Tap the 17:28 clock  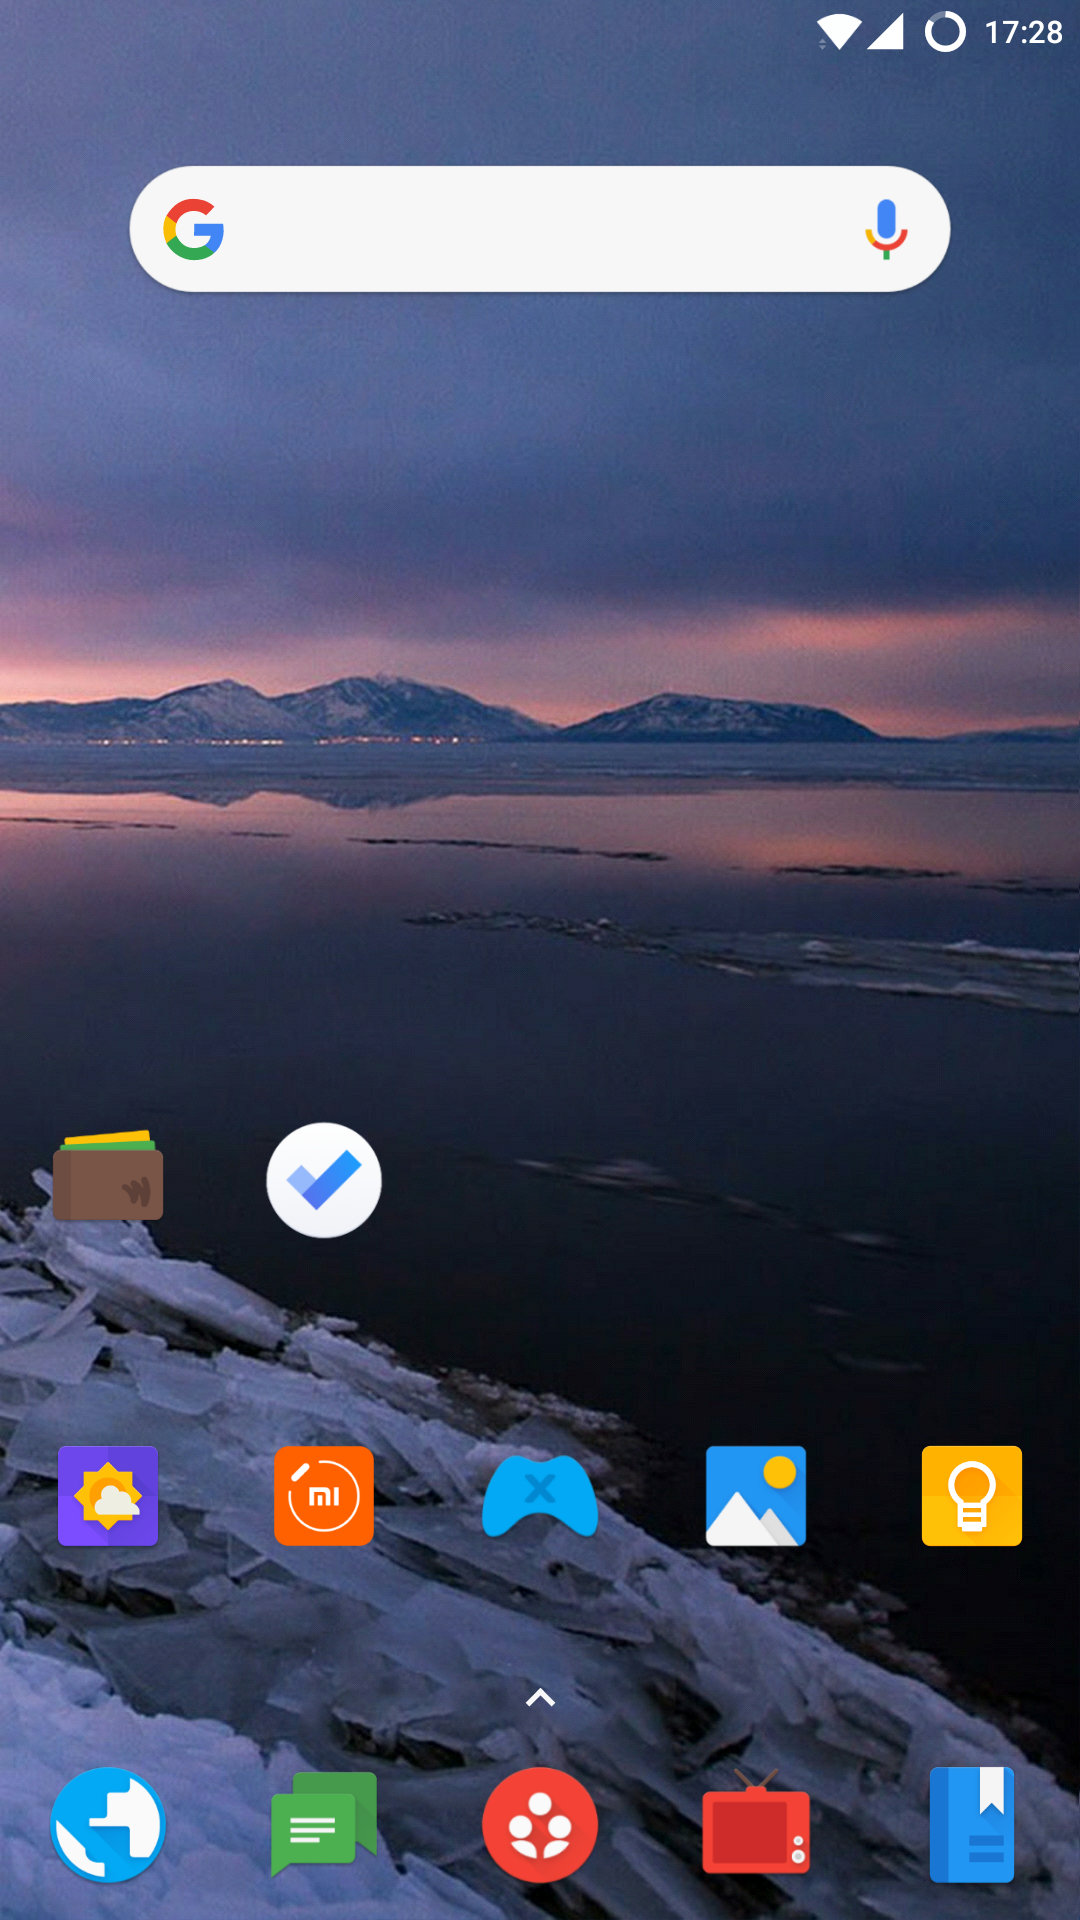[x=1023, y=32]
